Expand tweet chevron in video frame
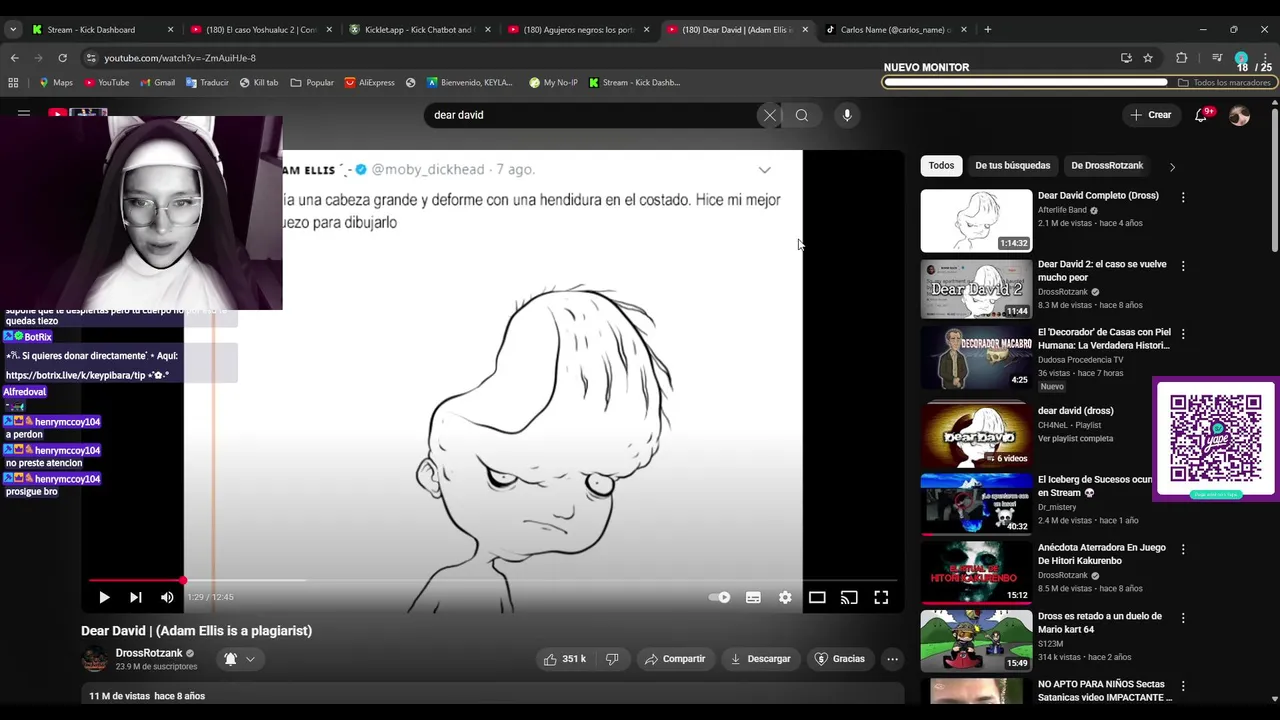Image resolution: width=1280 pixels, height=720 pixels. pyautogui.click(x=764, y=170)
